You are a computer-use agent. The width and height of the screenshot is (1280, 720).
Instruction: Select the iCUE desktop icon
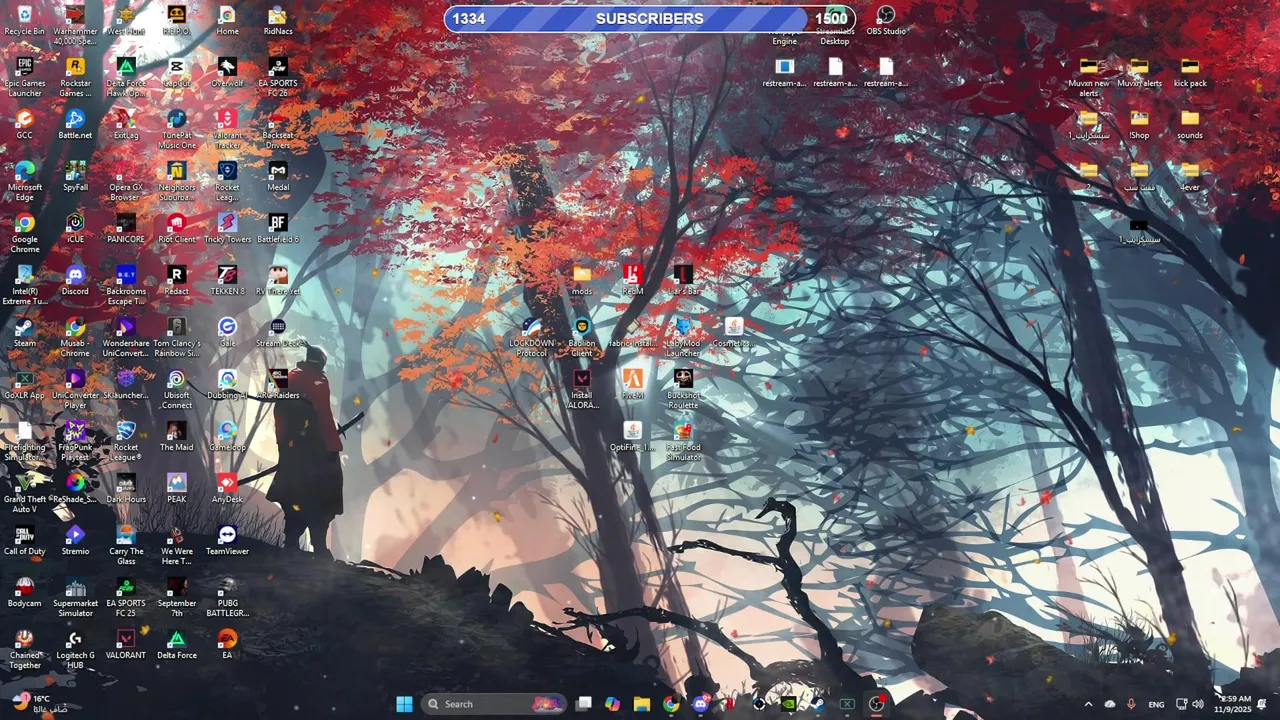(x=75, y=228)
